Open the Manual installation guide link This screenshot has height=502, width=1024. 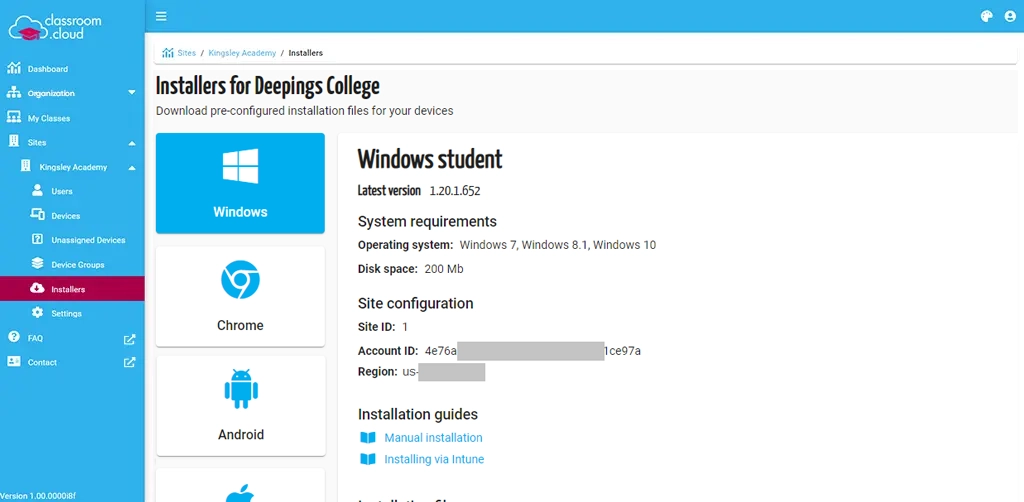[433, 437]
